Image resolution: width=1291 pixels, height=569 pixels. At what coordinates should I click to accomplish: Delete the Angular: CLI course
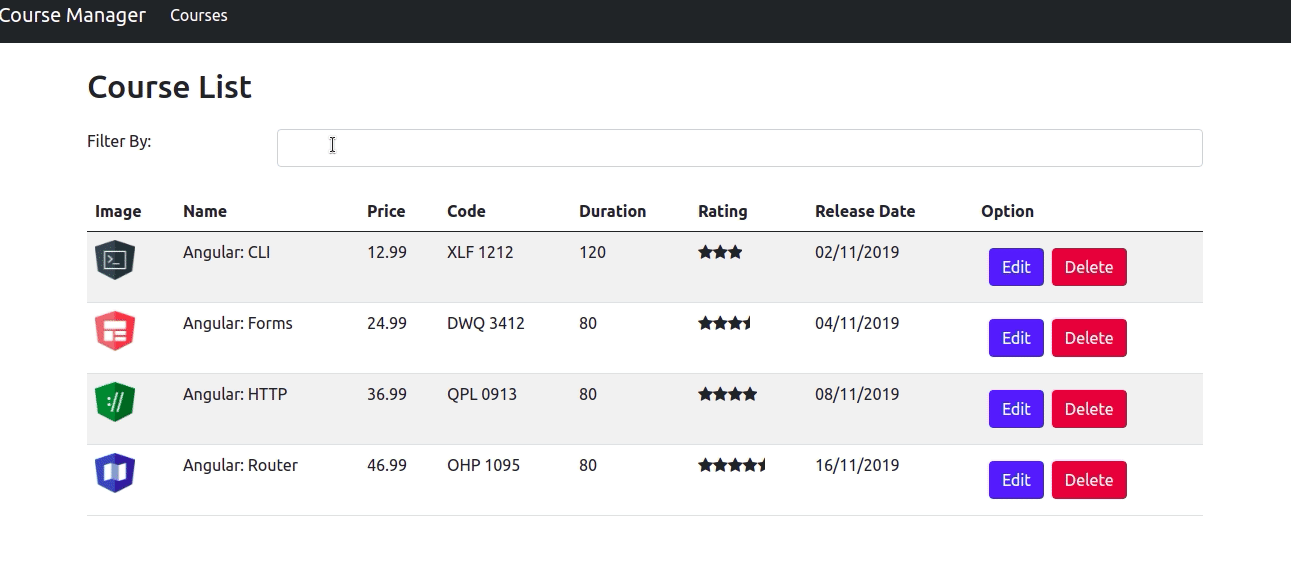click(x=1089, y=267)
